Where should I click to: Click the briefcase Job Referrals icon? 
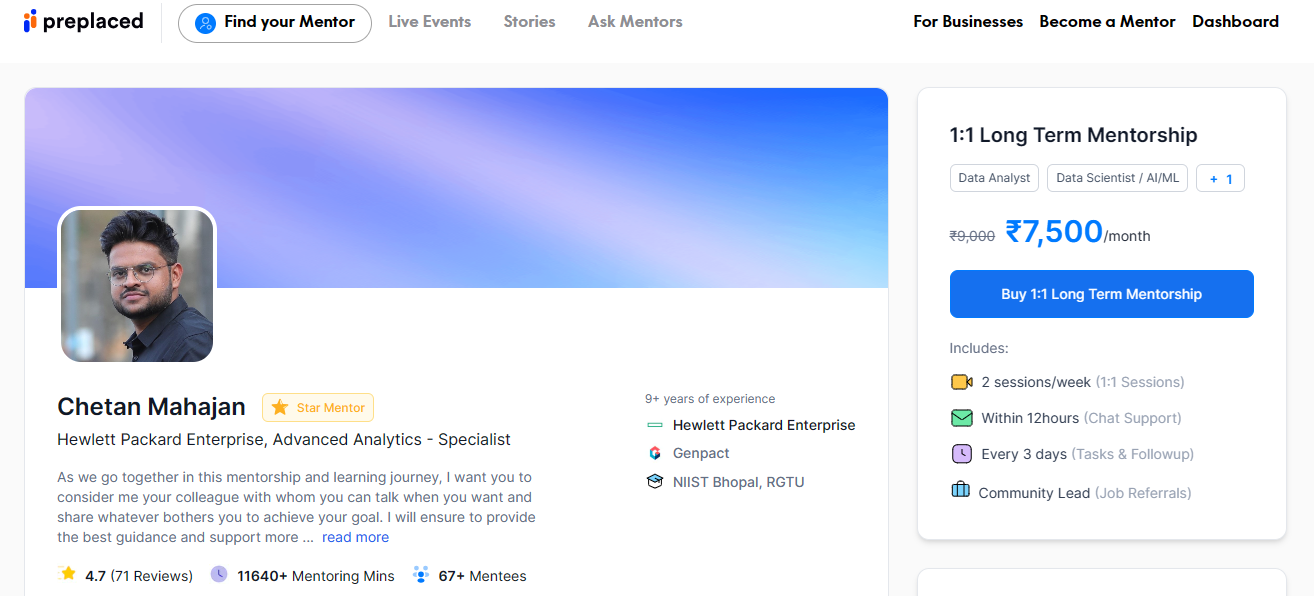click(960, 490)
